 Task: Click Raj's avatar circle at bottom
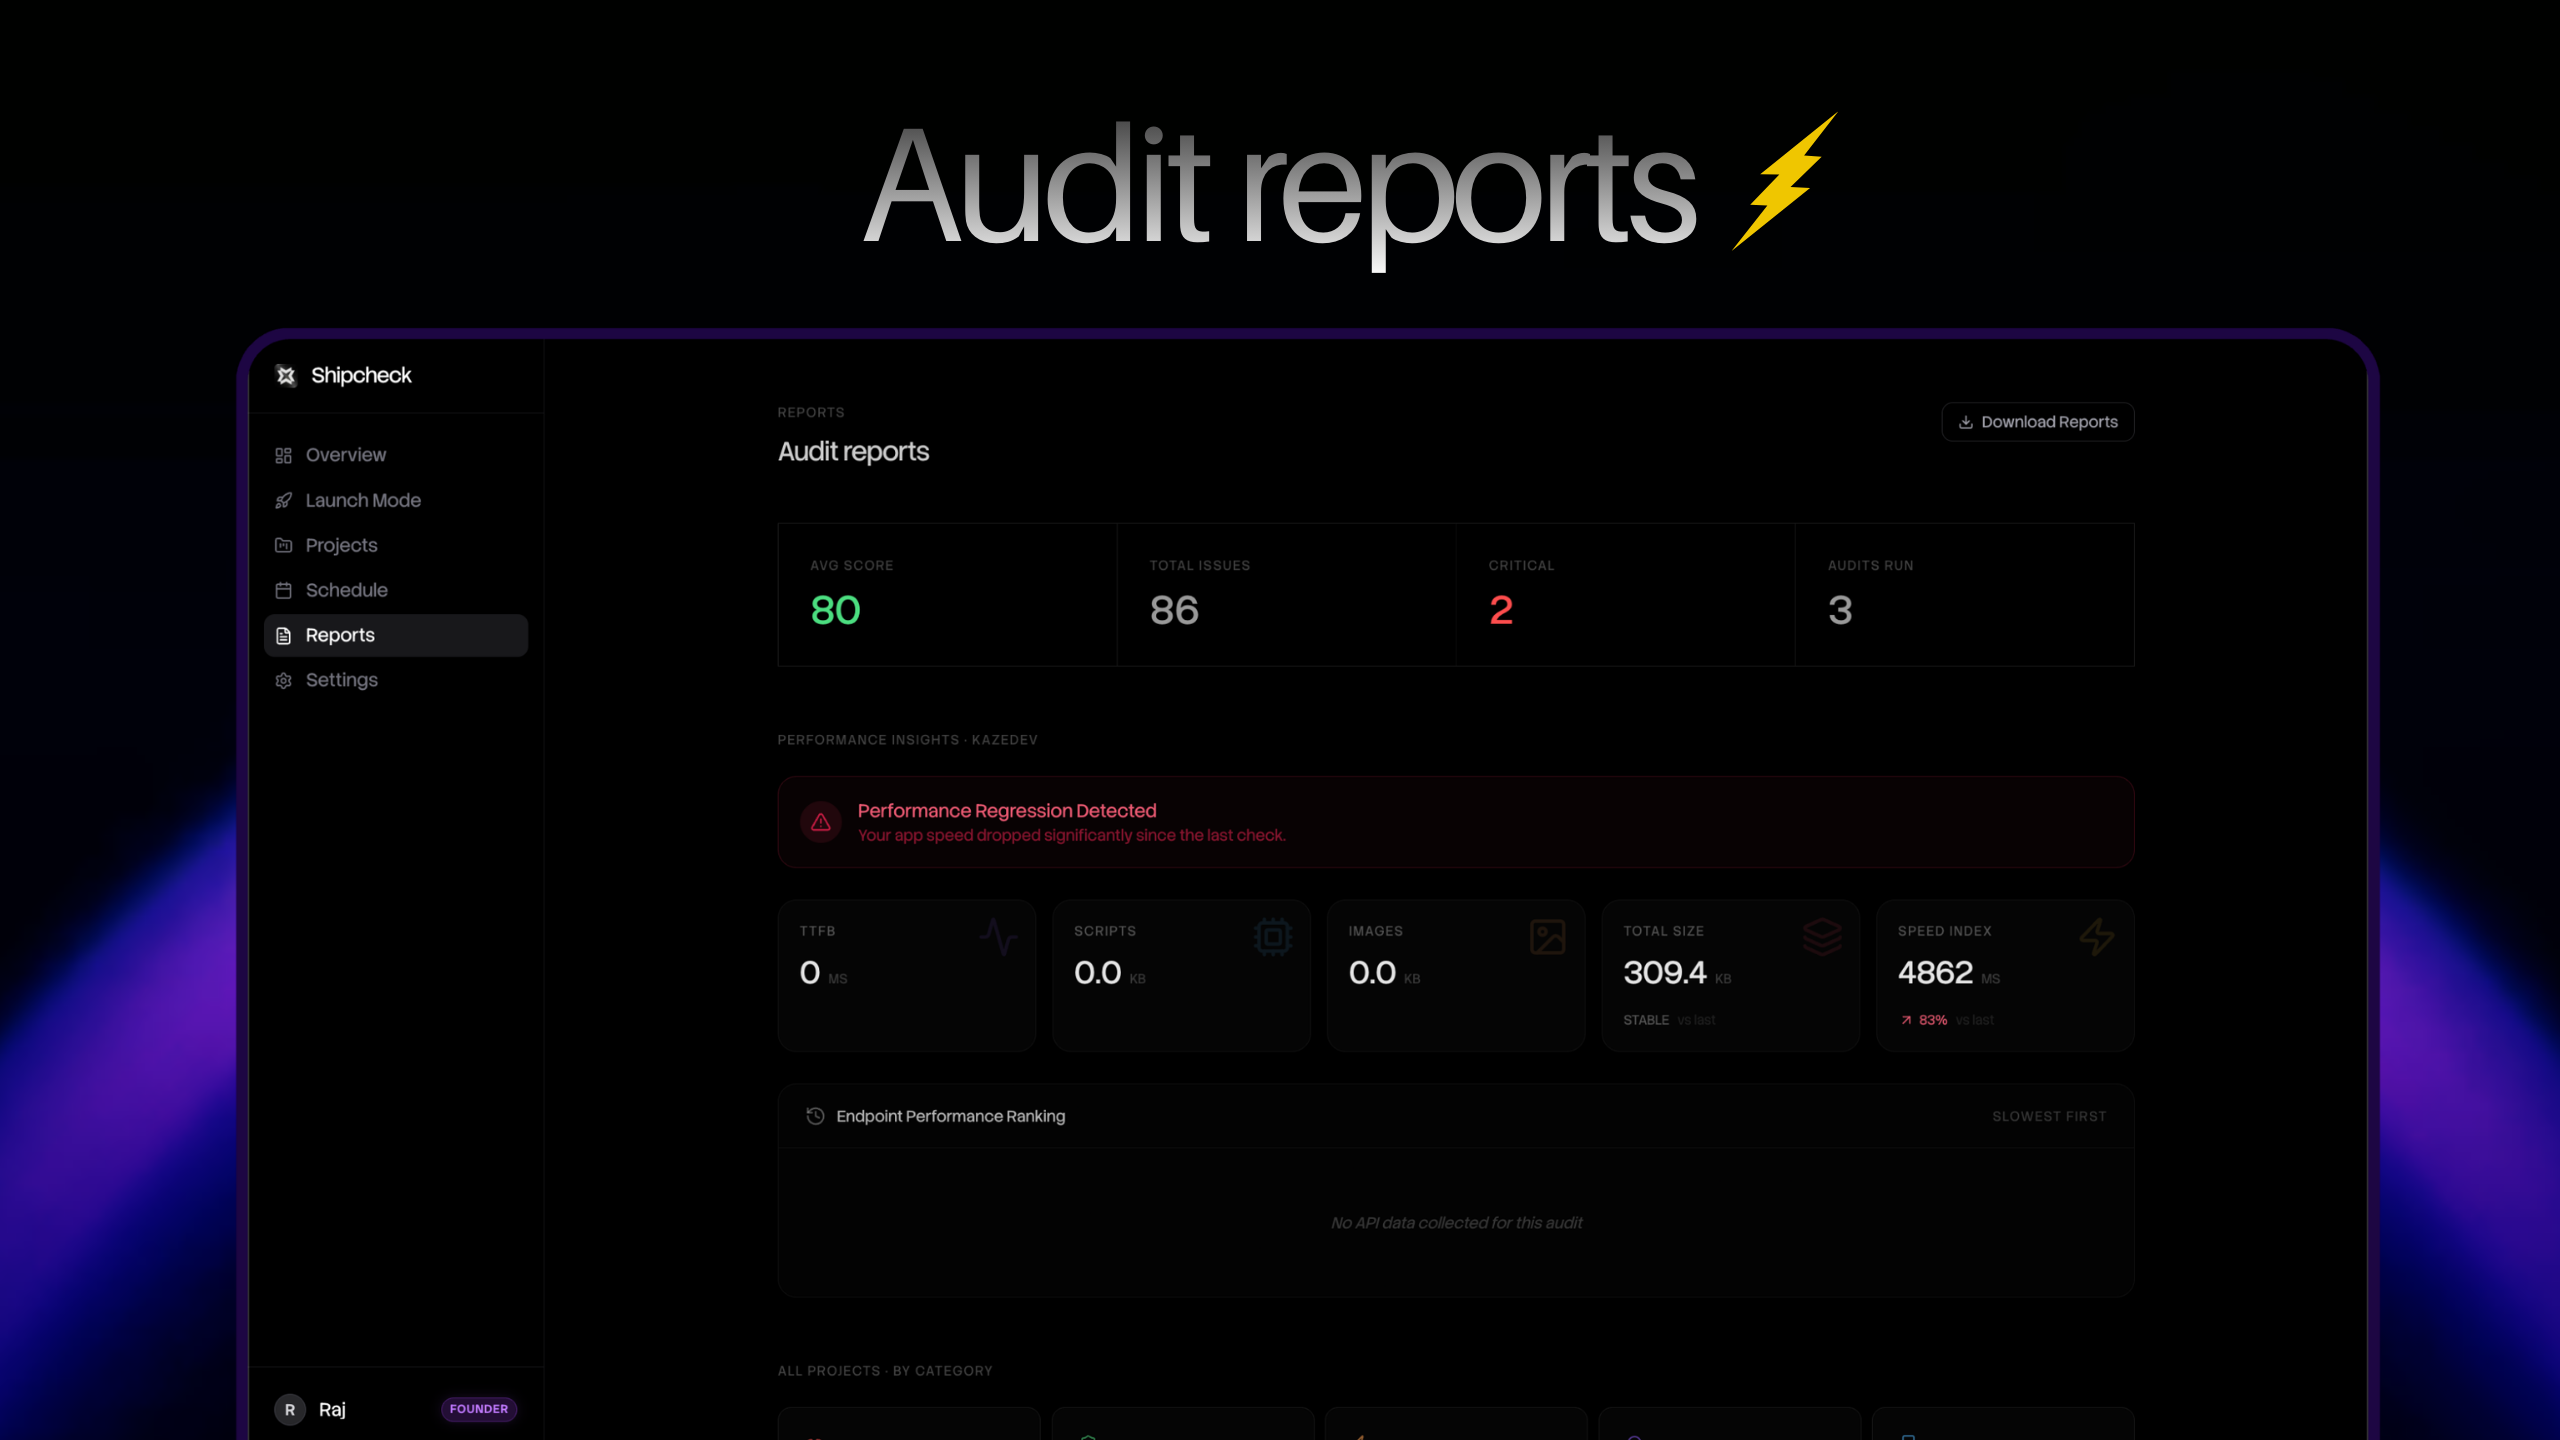(x=290, y=1409)
